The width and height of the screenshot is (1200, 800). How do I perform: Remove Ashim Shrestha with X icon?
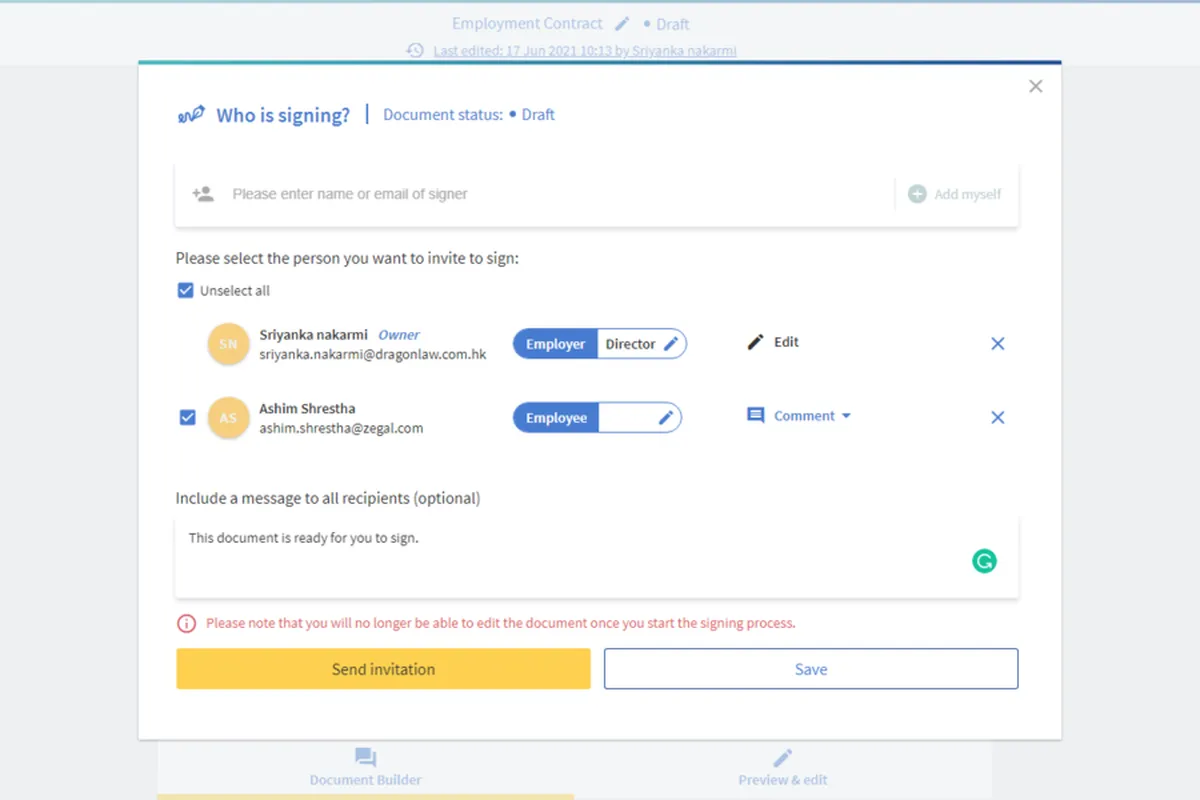997,418
